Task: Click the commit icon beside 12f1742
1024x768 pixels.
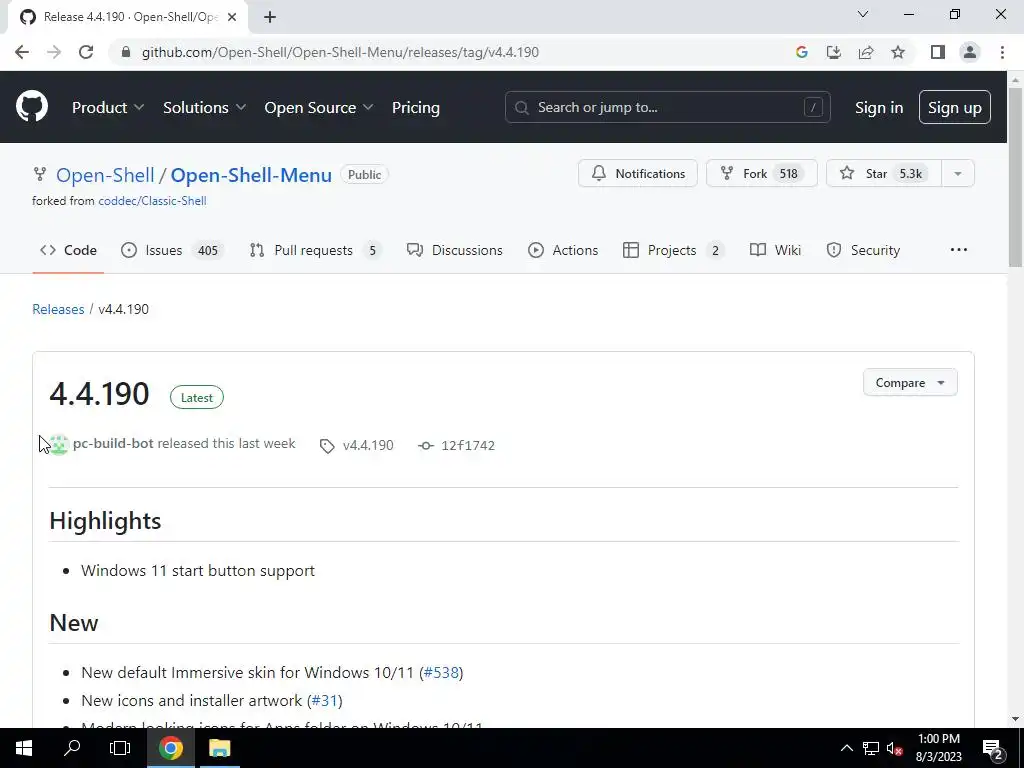Action: 426,445
